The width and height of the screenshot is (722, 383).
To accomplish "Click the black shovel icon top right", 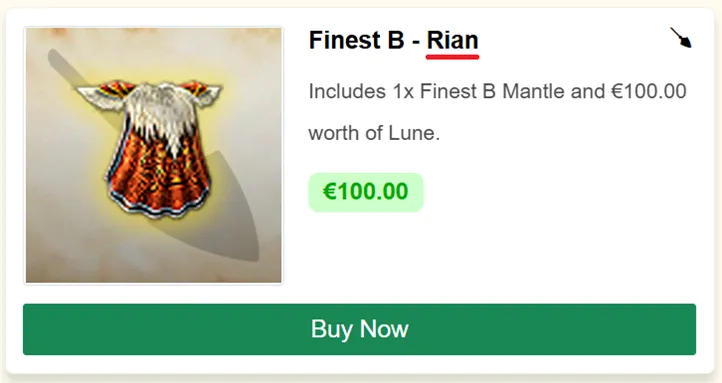I will [x=681, y=38].
